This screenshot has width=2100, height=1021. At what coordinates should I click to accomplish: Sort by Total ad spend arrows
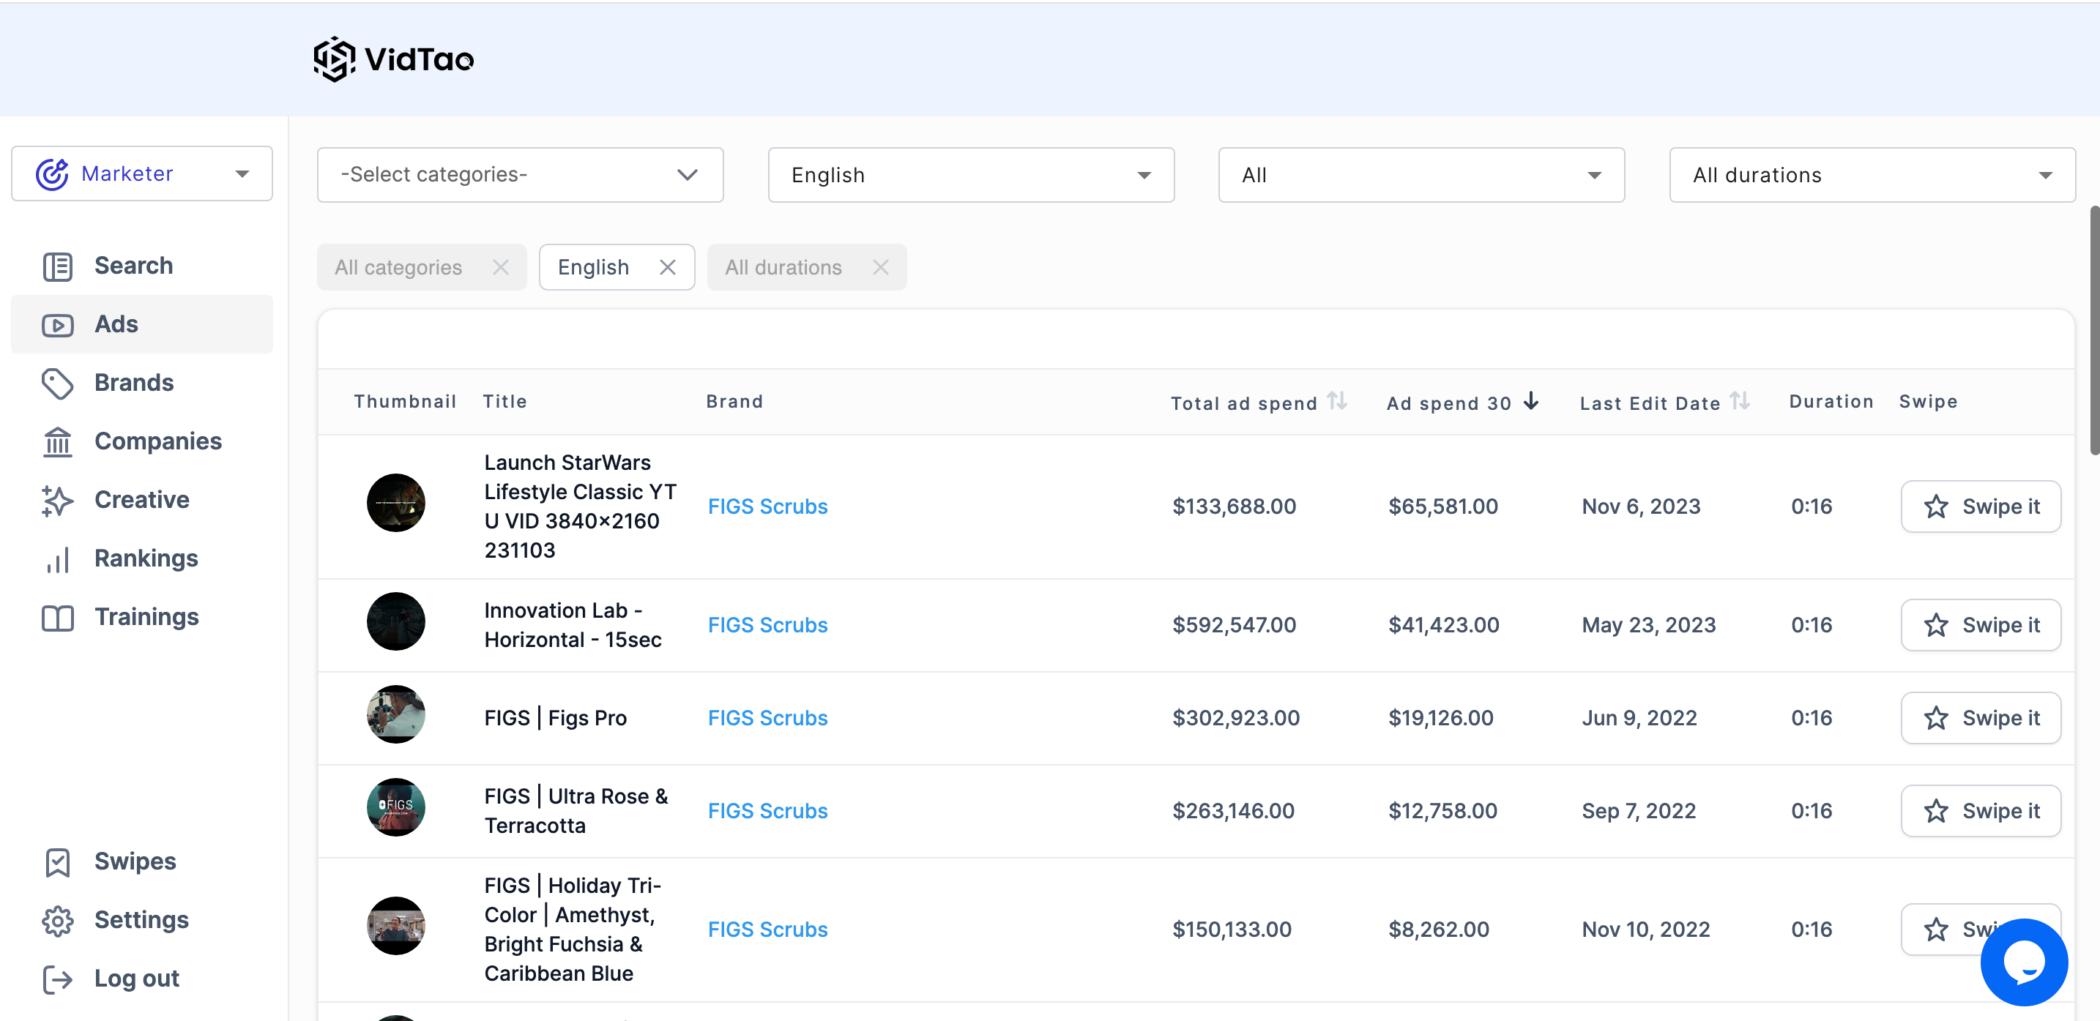1337,401
